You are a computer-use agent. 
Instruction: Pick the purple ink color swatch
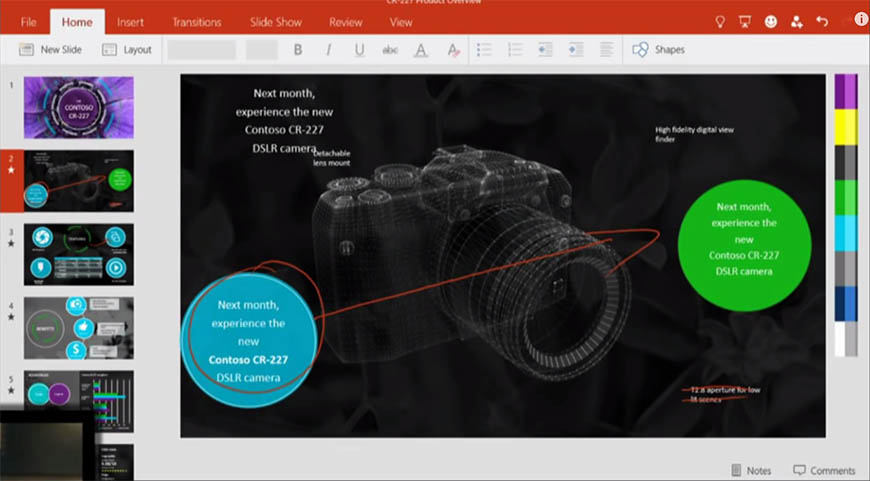point(846,92)
